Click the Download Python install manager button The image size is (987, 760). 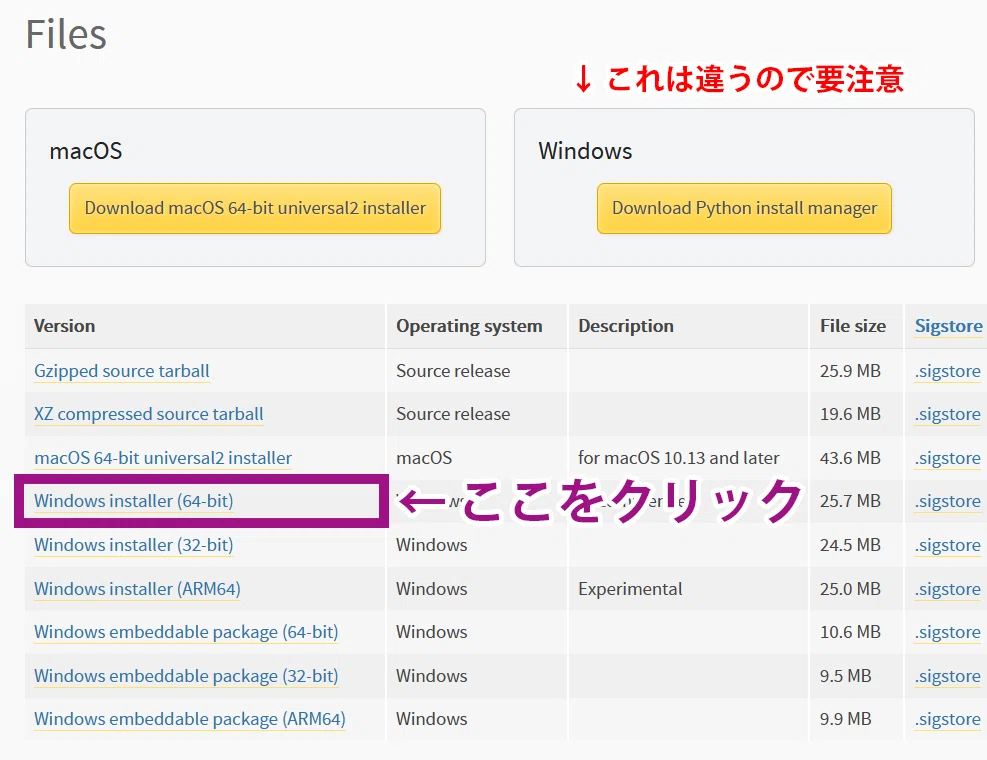point(744,208)
